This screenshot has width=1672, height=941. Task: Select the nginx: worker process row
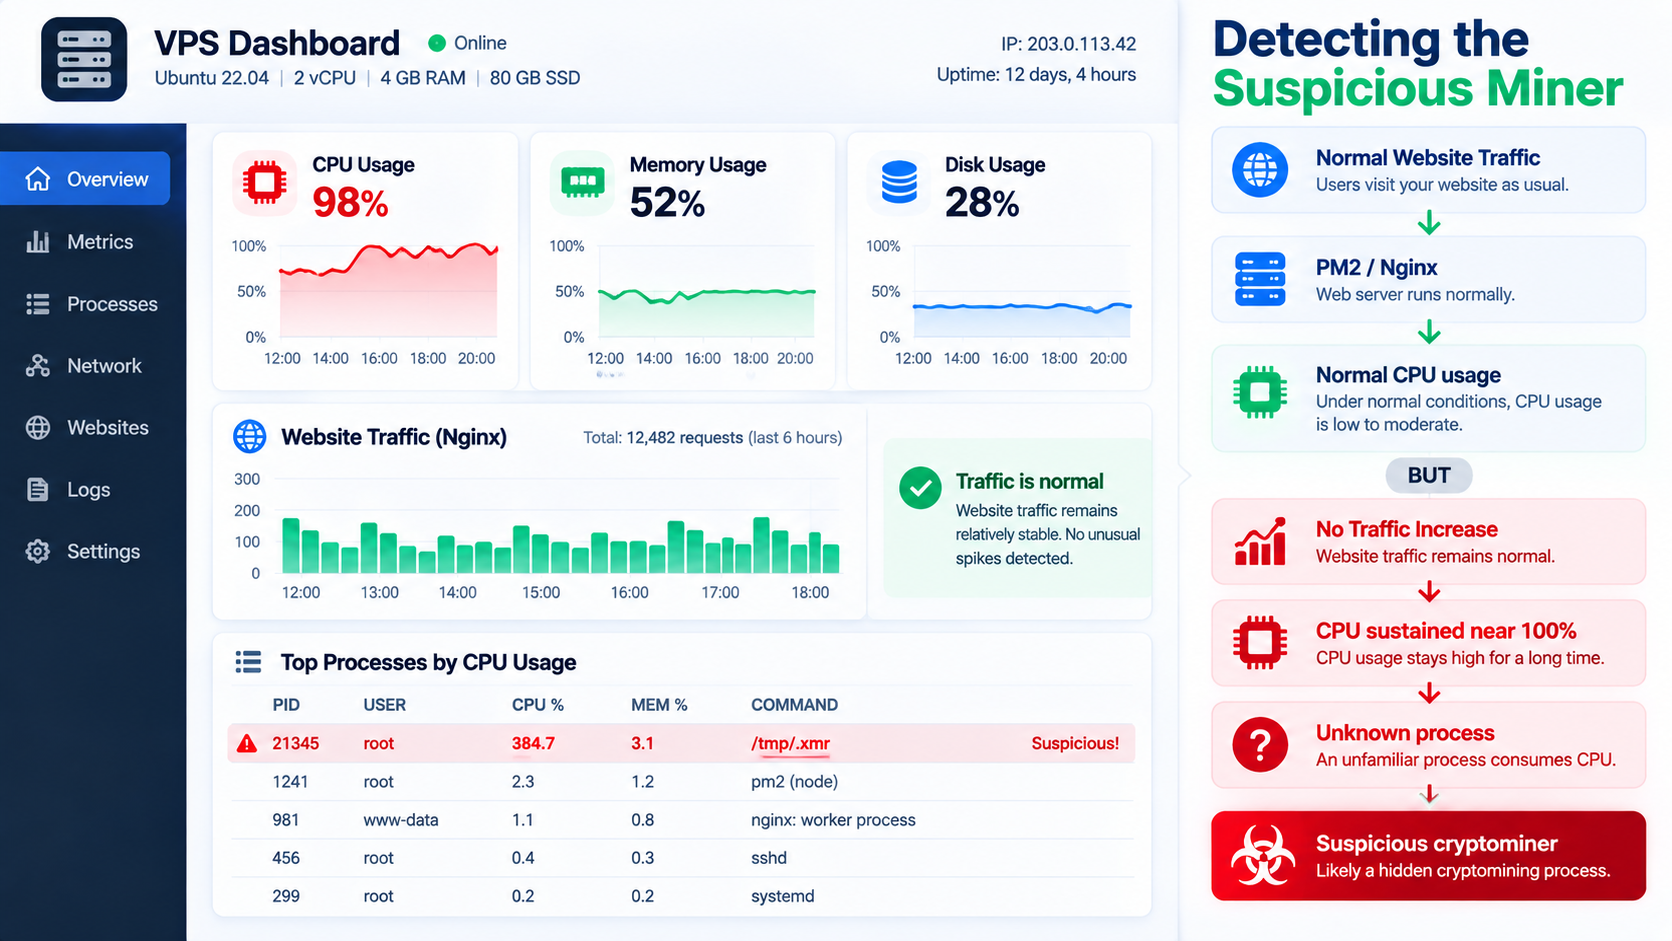click(x=683, y=820)
